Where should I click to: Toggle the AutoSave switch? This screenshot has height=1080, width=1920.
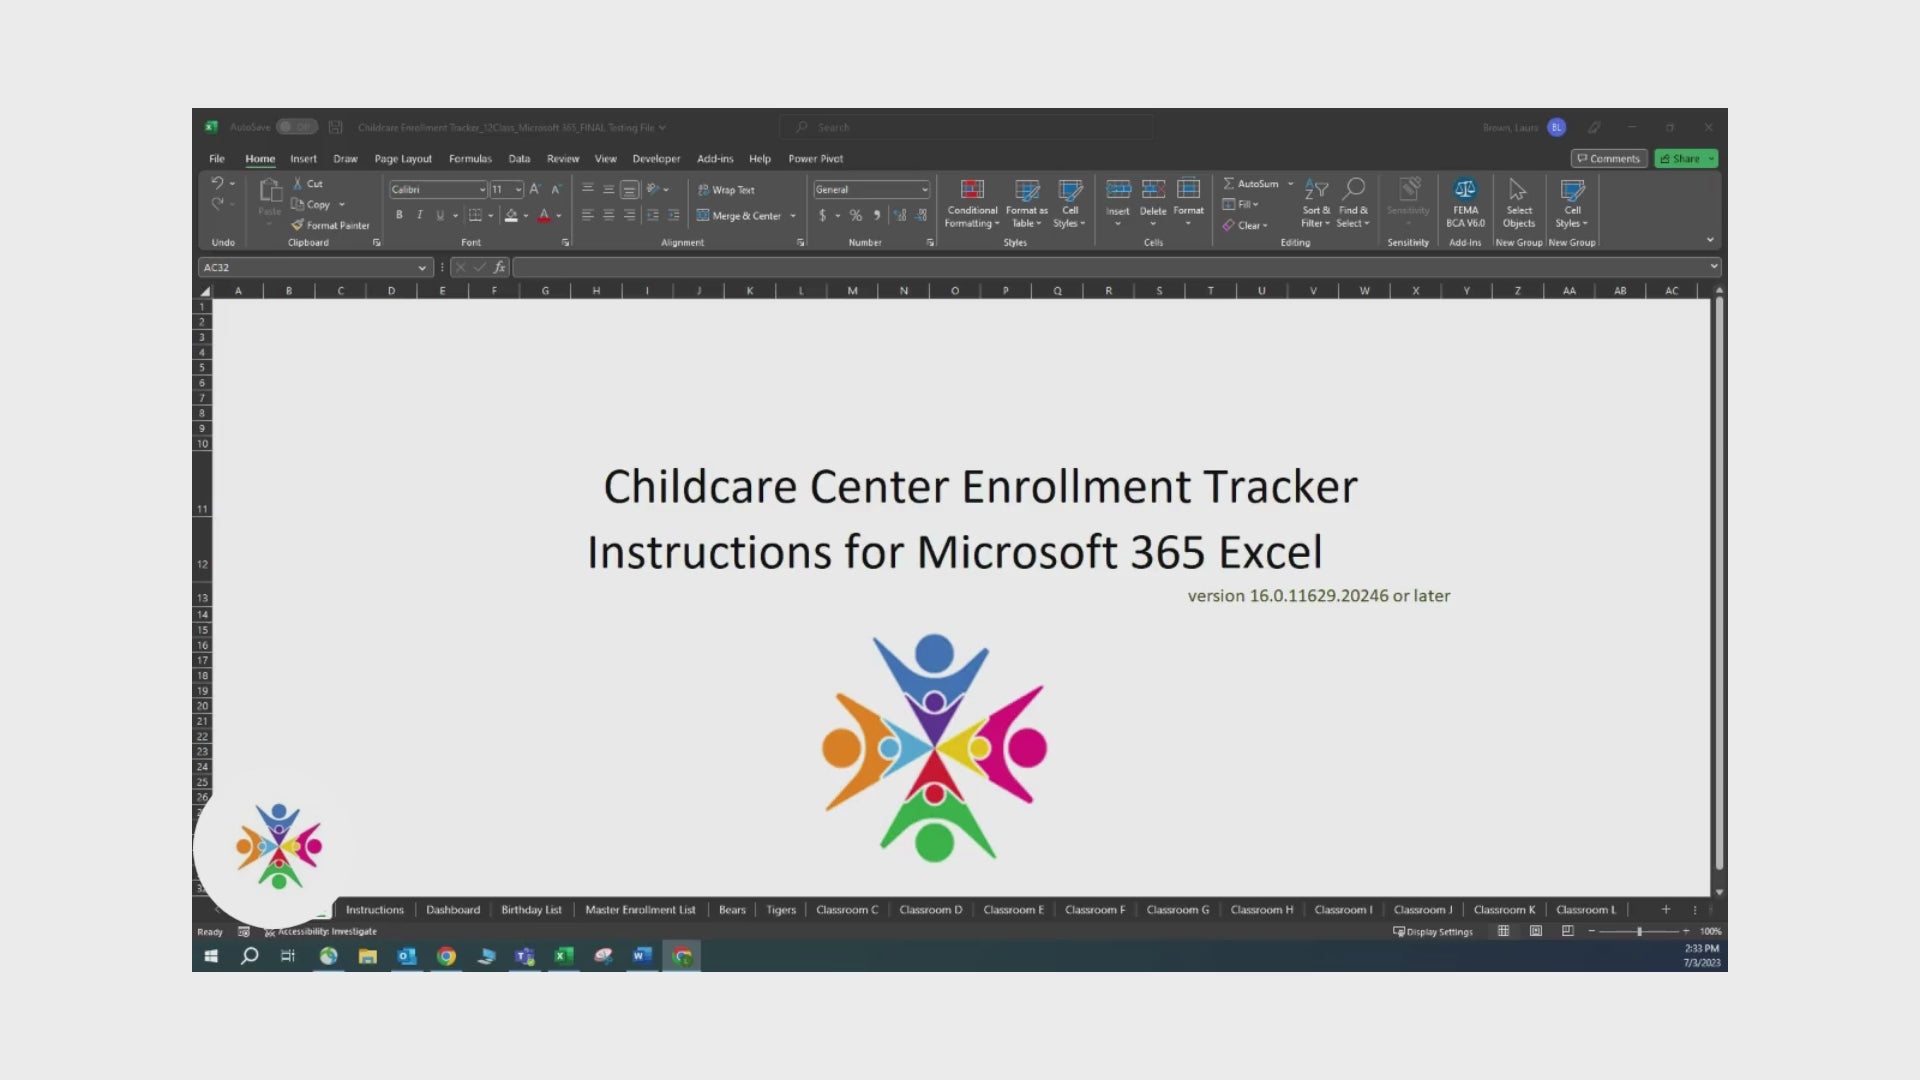click(297, 127)
